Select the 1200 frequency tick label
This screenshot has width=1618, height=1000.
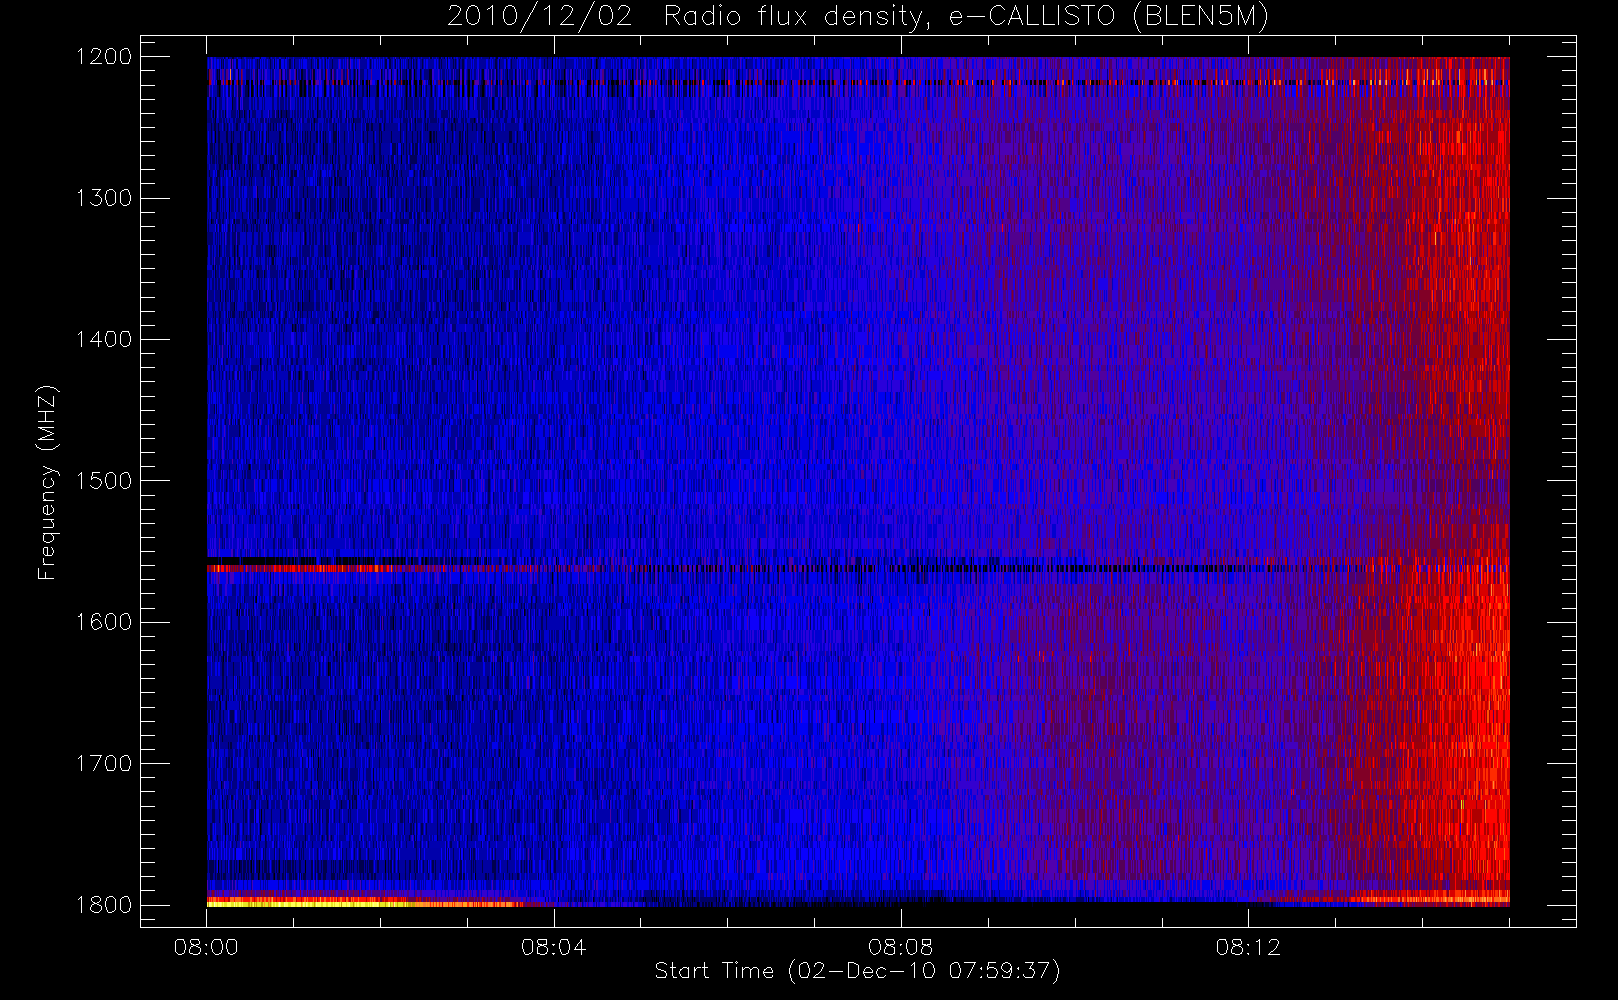pyautogui.click(x=104, y=57)
